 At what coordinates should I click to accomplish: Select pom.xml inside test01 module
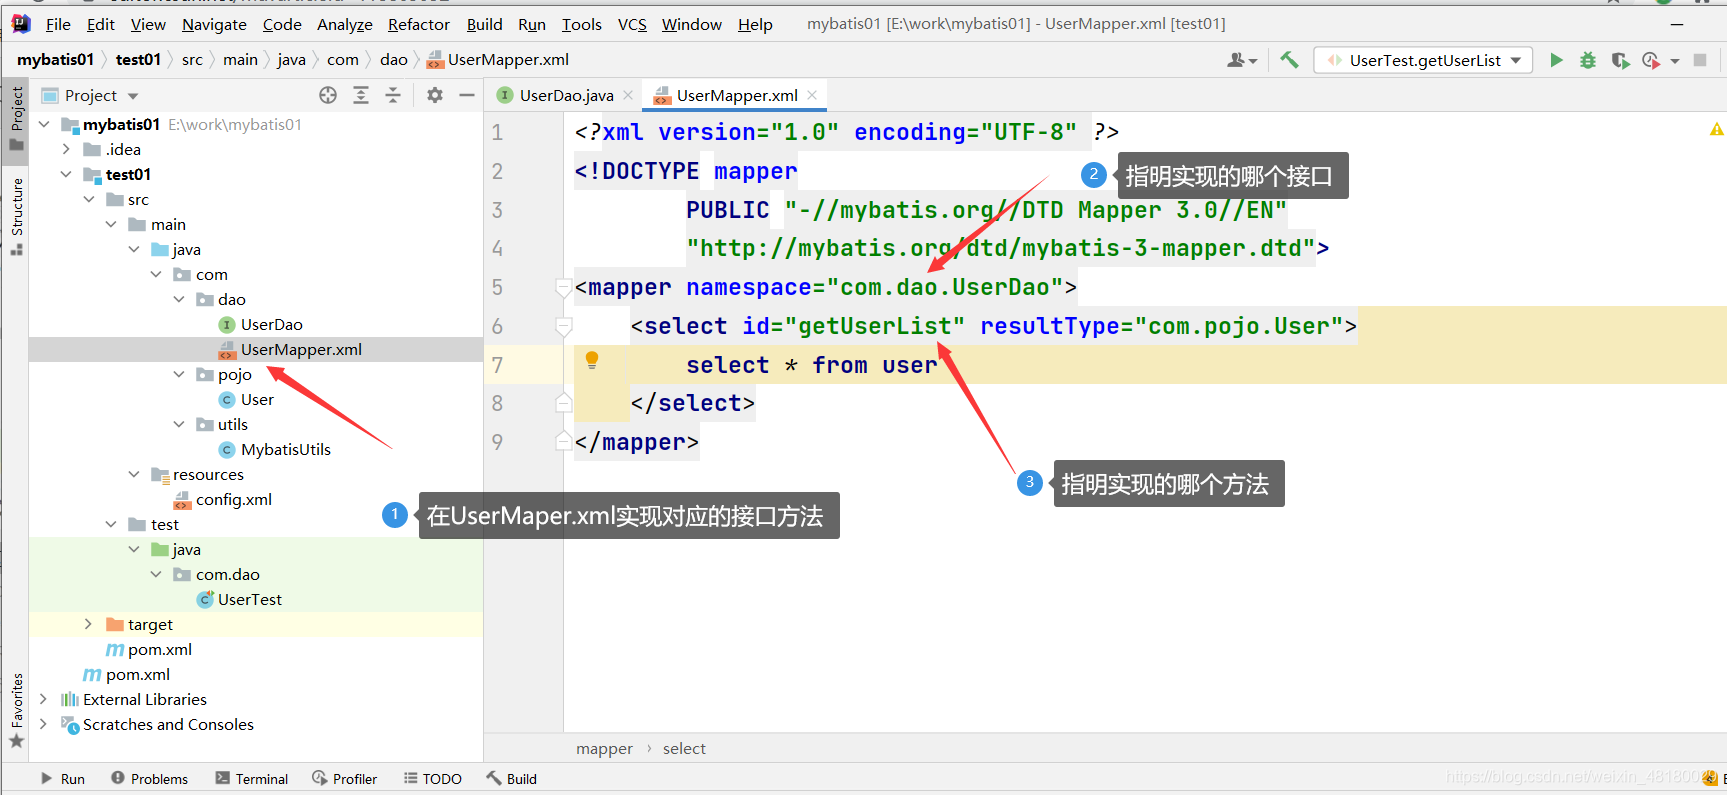click(160, 649)
